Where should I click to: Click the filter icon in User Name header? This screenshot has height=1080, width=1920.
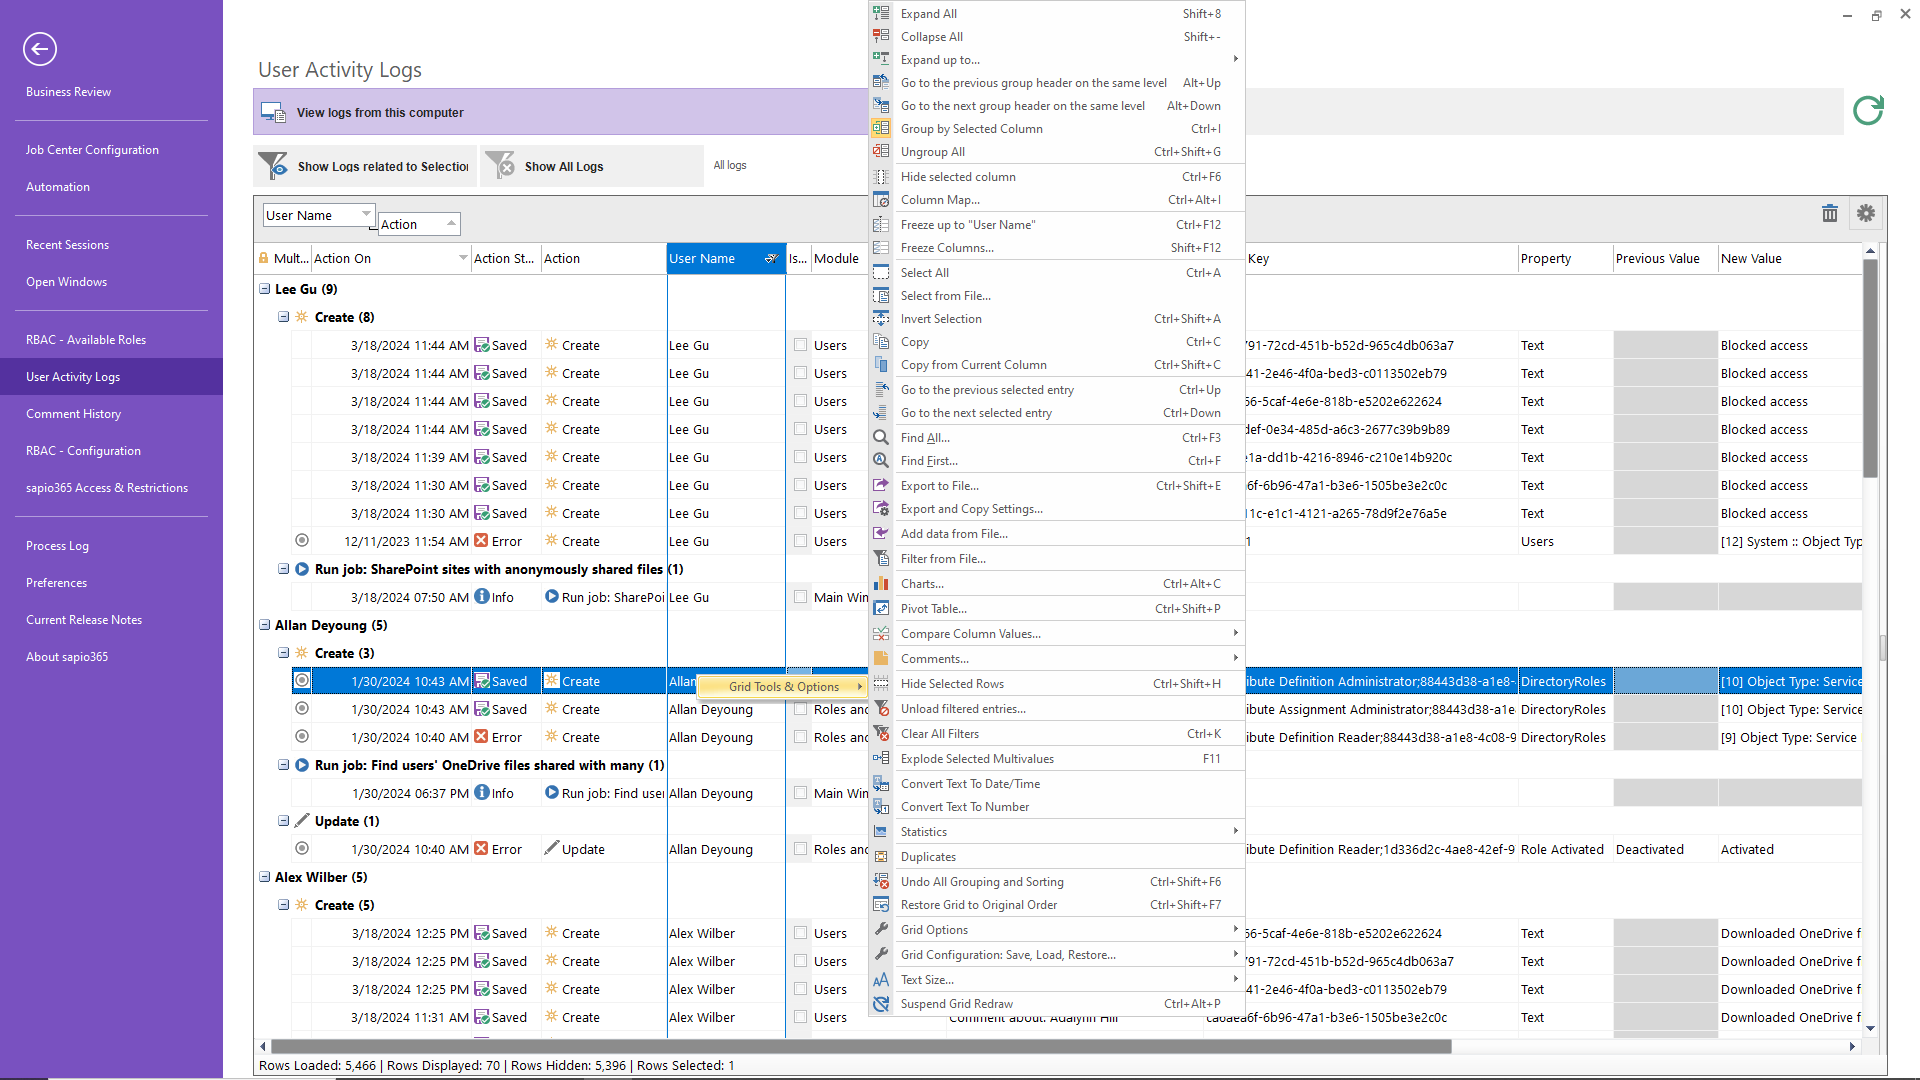point(771,258)
